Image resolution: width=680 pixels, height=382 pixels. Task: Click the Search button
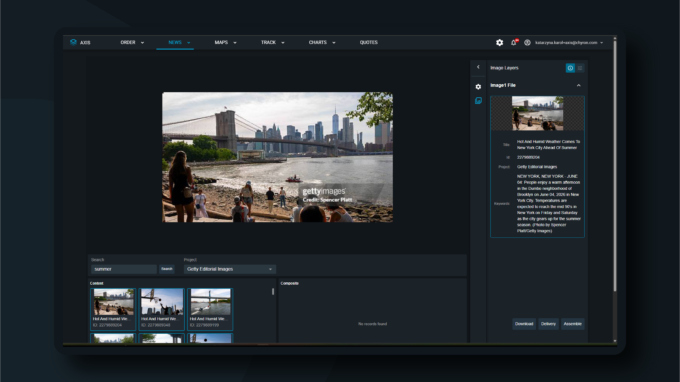click(167, 269)
